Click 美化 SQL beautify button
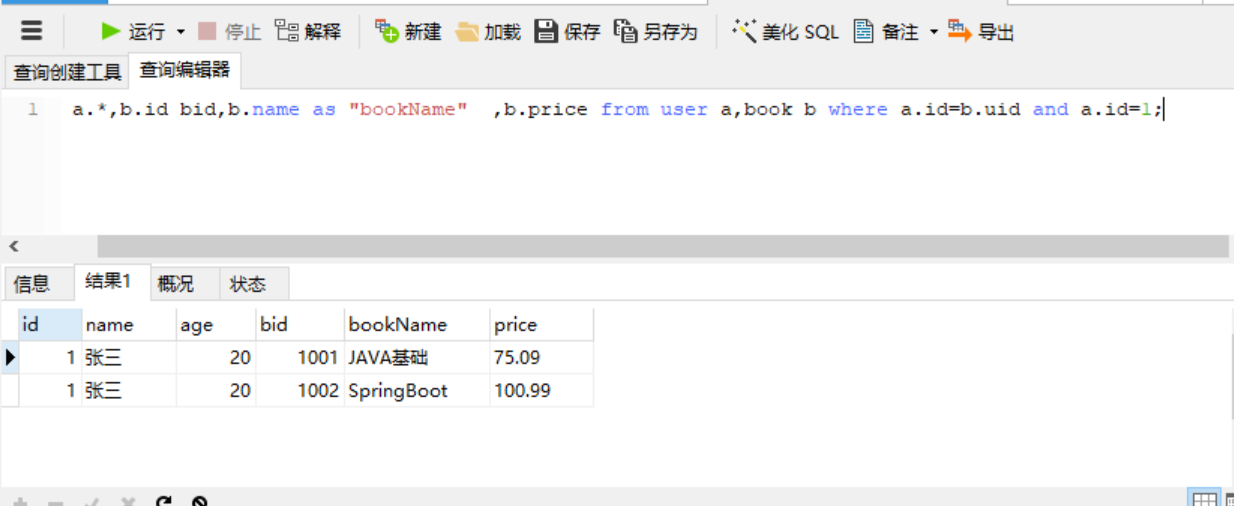 coord(786,32)
